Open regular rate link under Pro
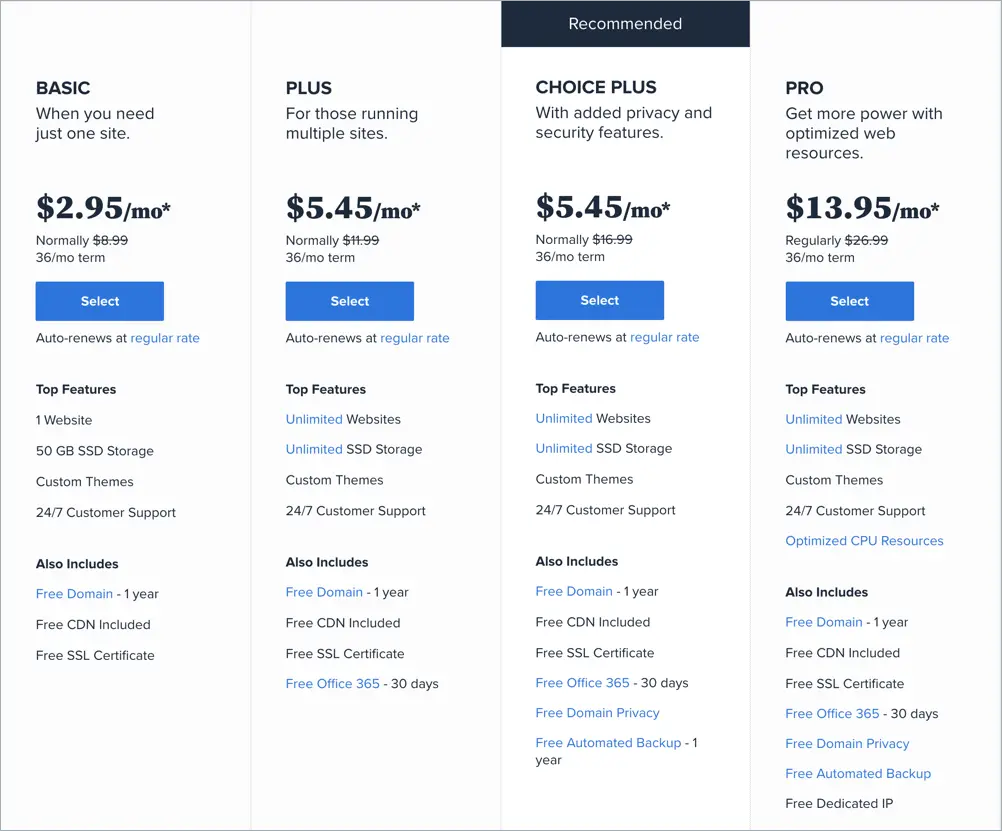Viewport: 1002px width, 831px height. [914, 338]
